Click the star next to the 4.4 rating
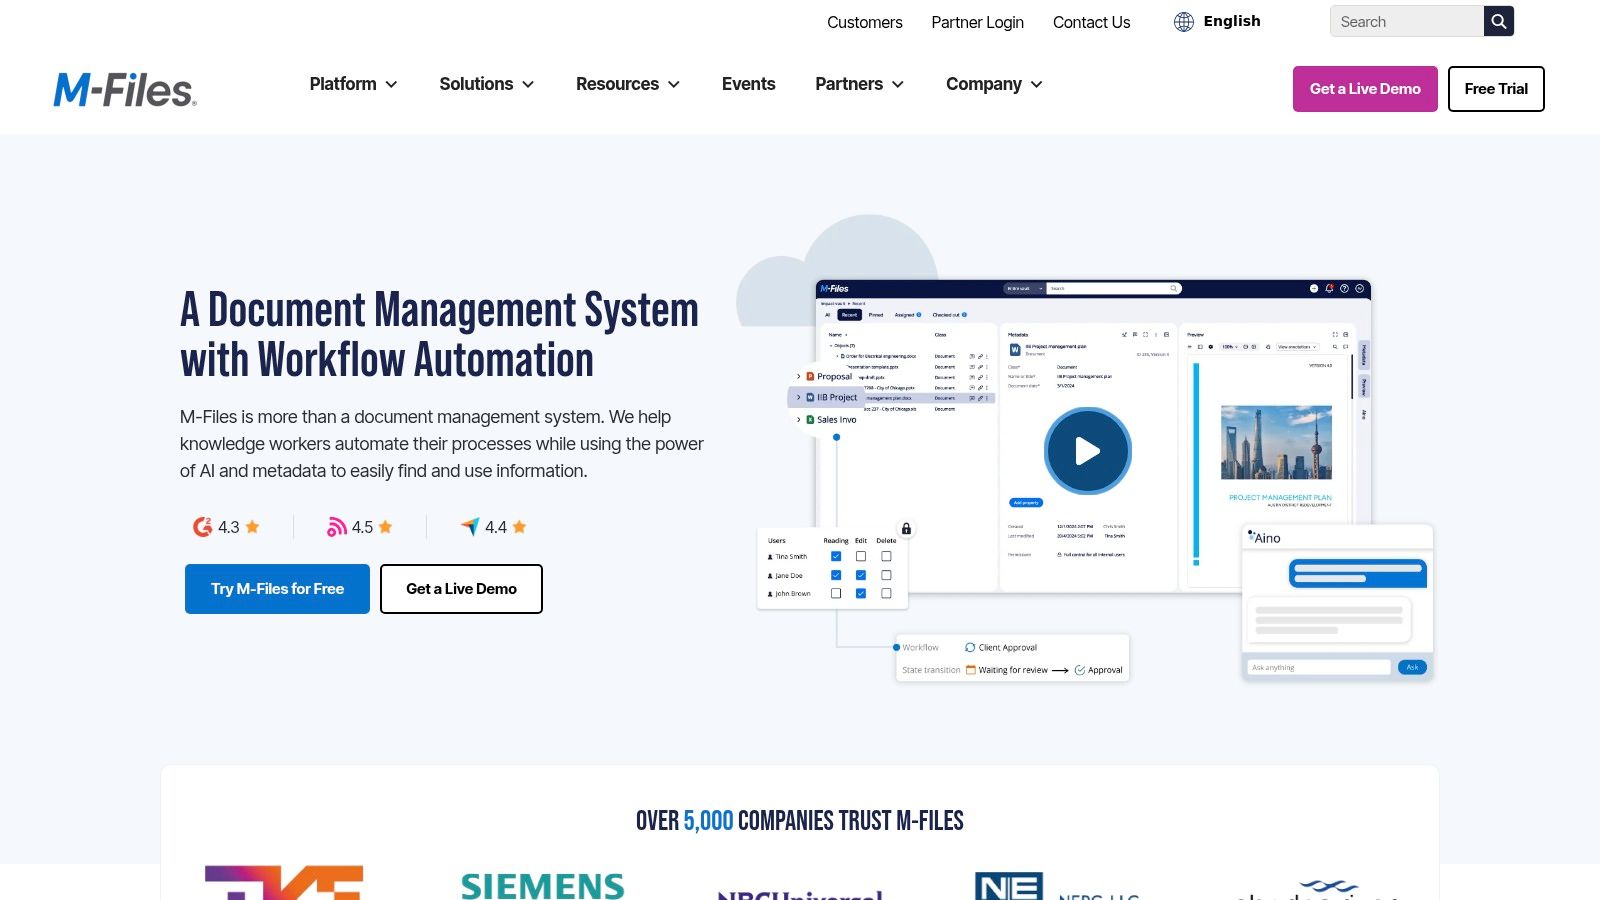The height and width of the screenshot is (900, 1600). tap(519, 526)
